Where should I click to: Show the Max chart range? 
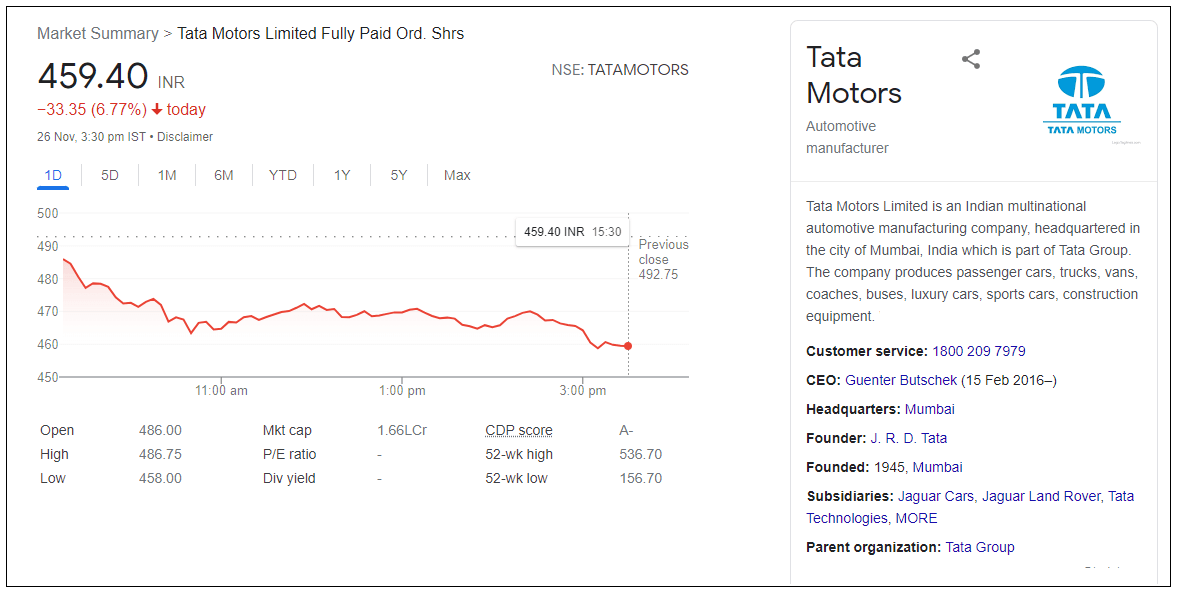[457, 175]
